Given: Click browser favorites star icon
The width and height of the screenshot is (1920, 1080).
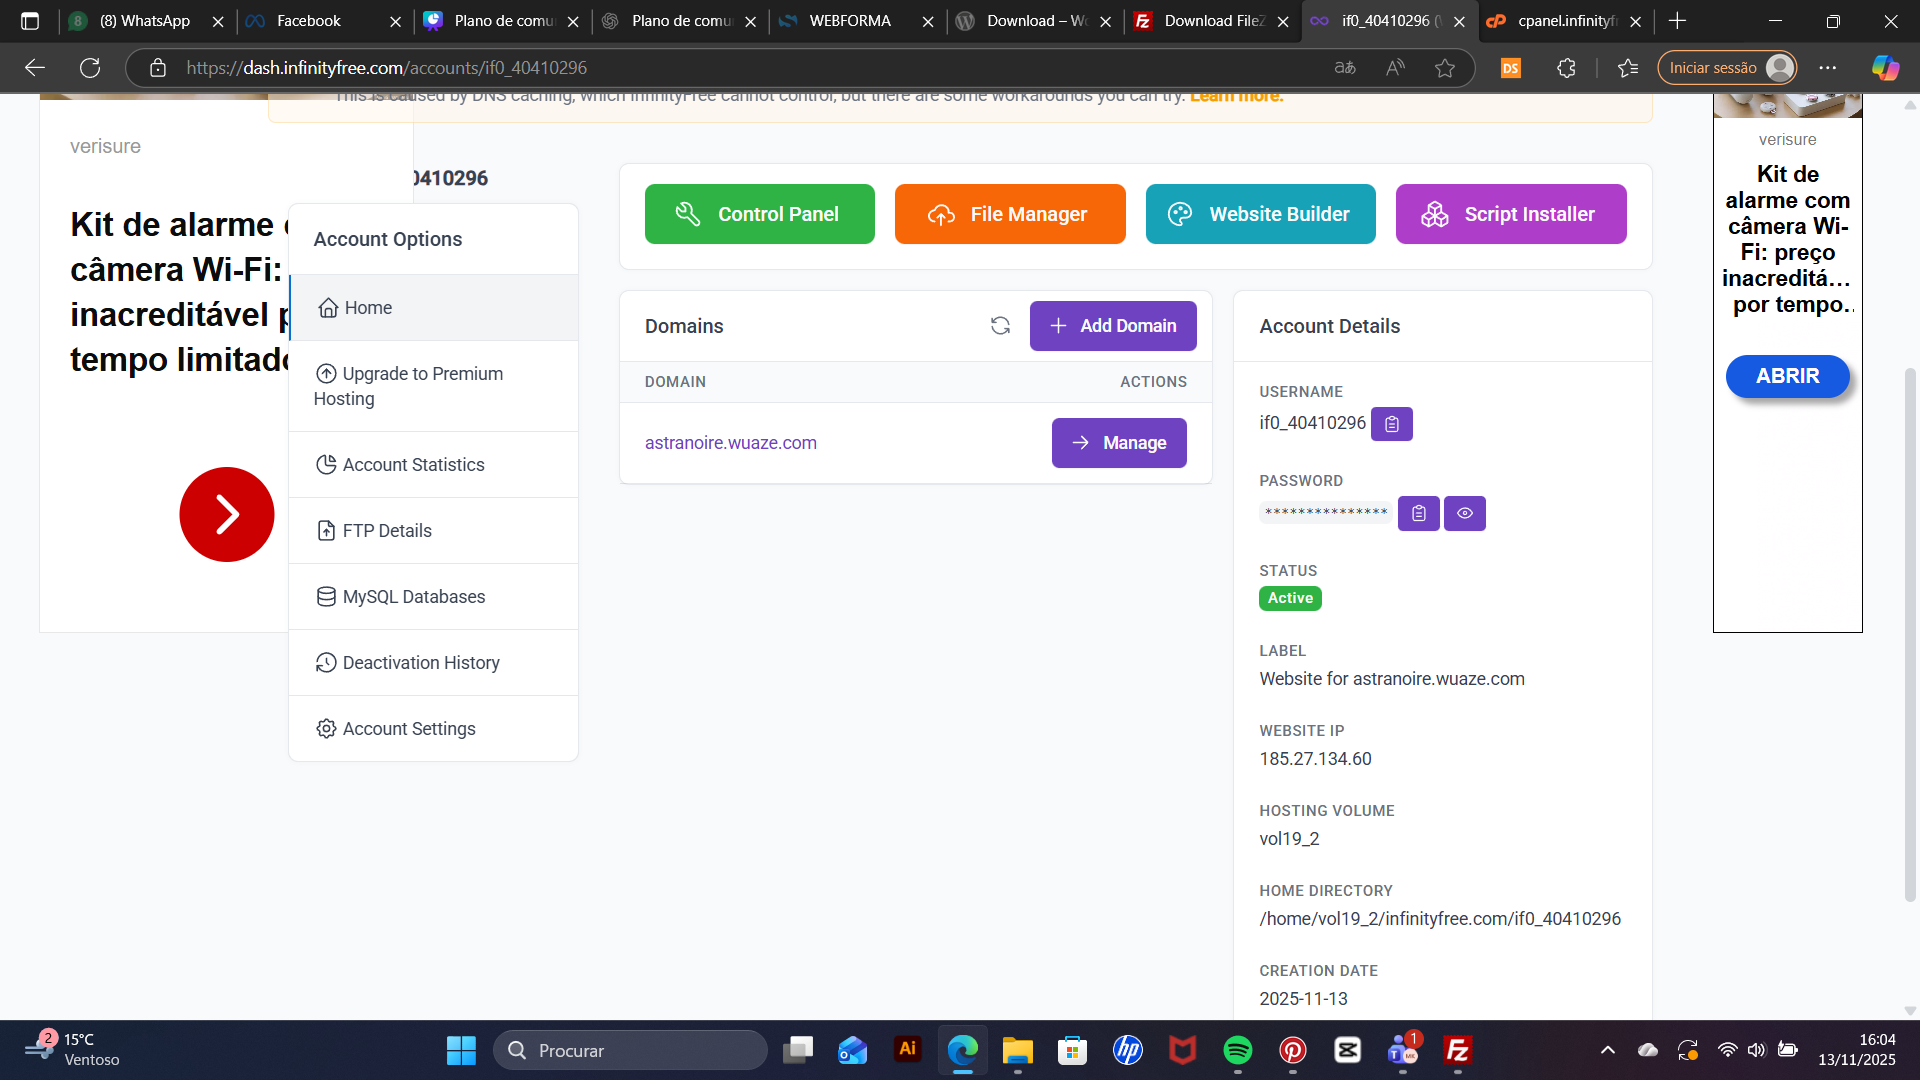Looking at the screenshot, I should [x=1444, y=68].
